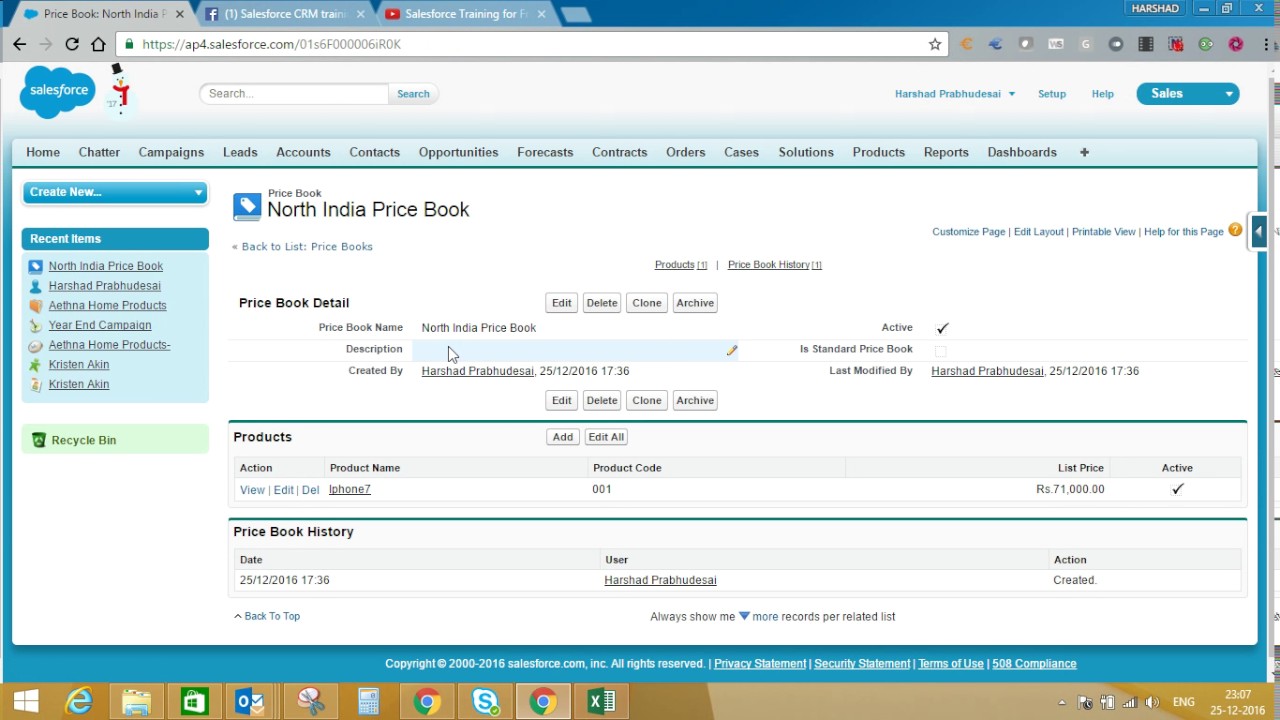Screen dimensions: 1280x720
Task: Click the ENG language indicator in tray
Action: (x=1184, y=702)
